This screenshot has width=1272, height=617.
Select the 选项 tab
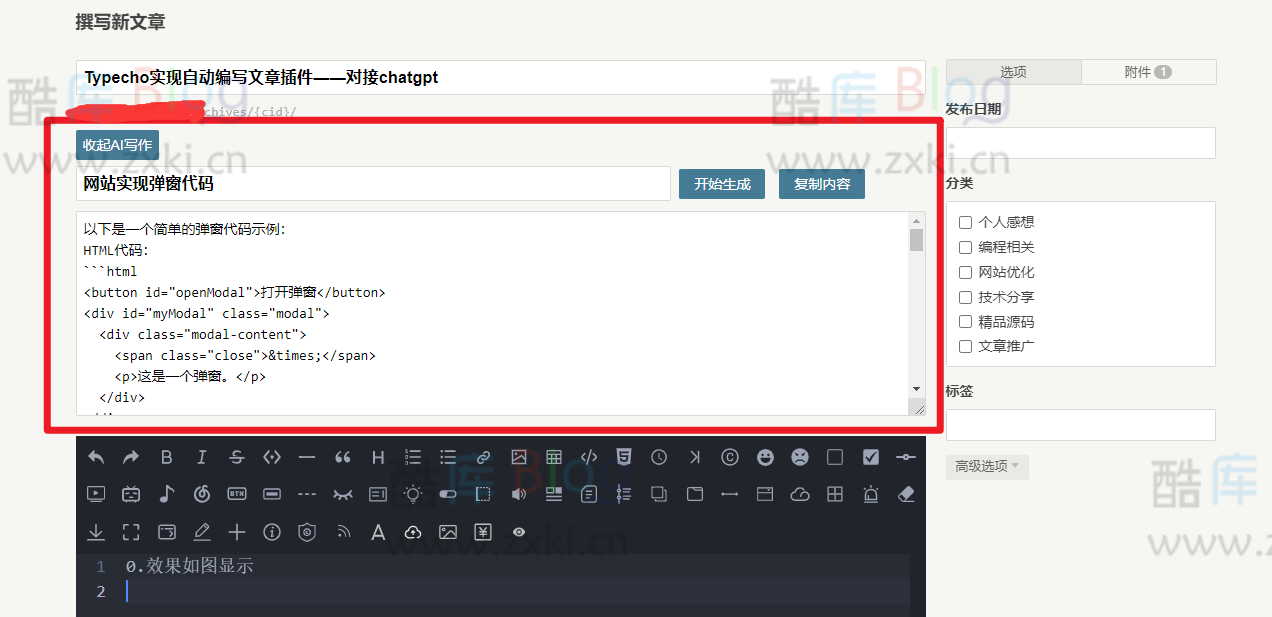[x=1013, y=72]
